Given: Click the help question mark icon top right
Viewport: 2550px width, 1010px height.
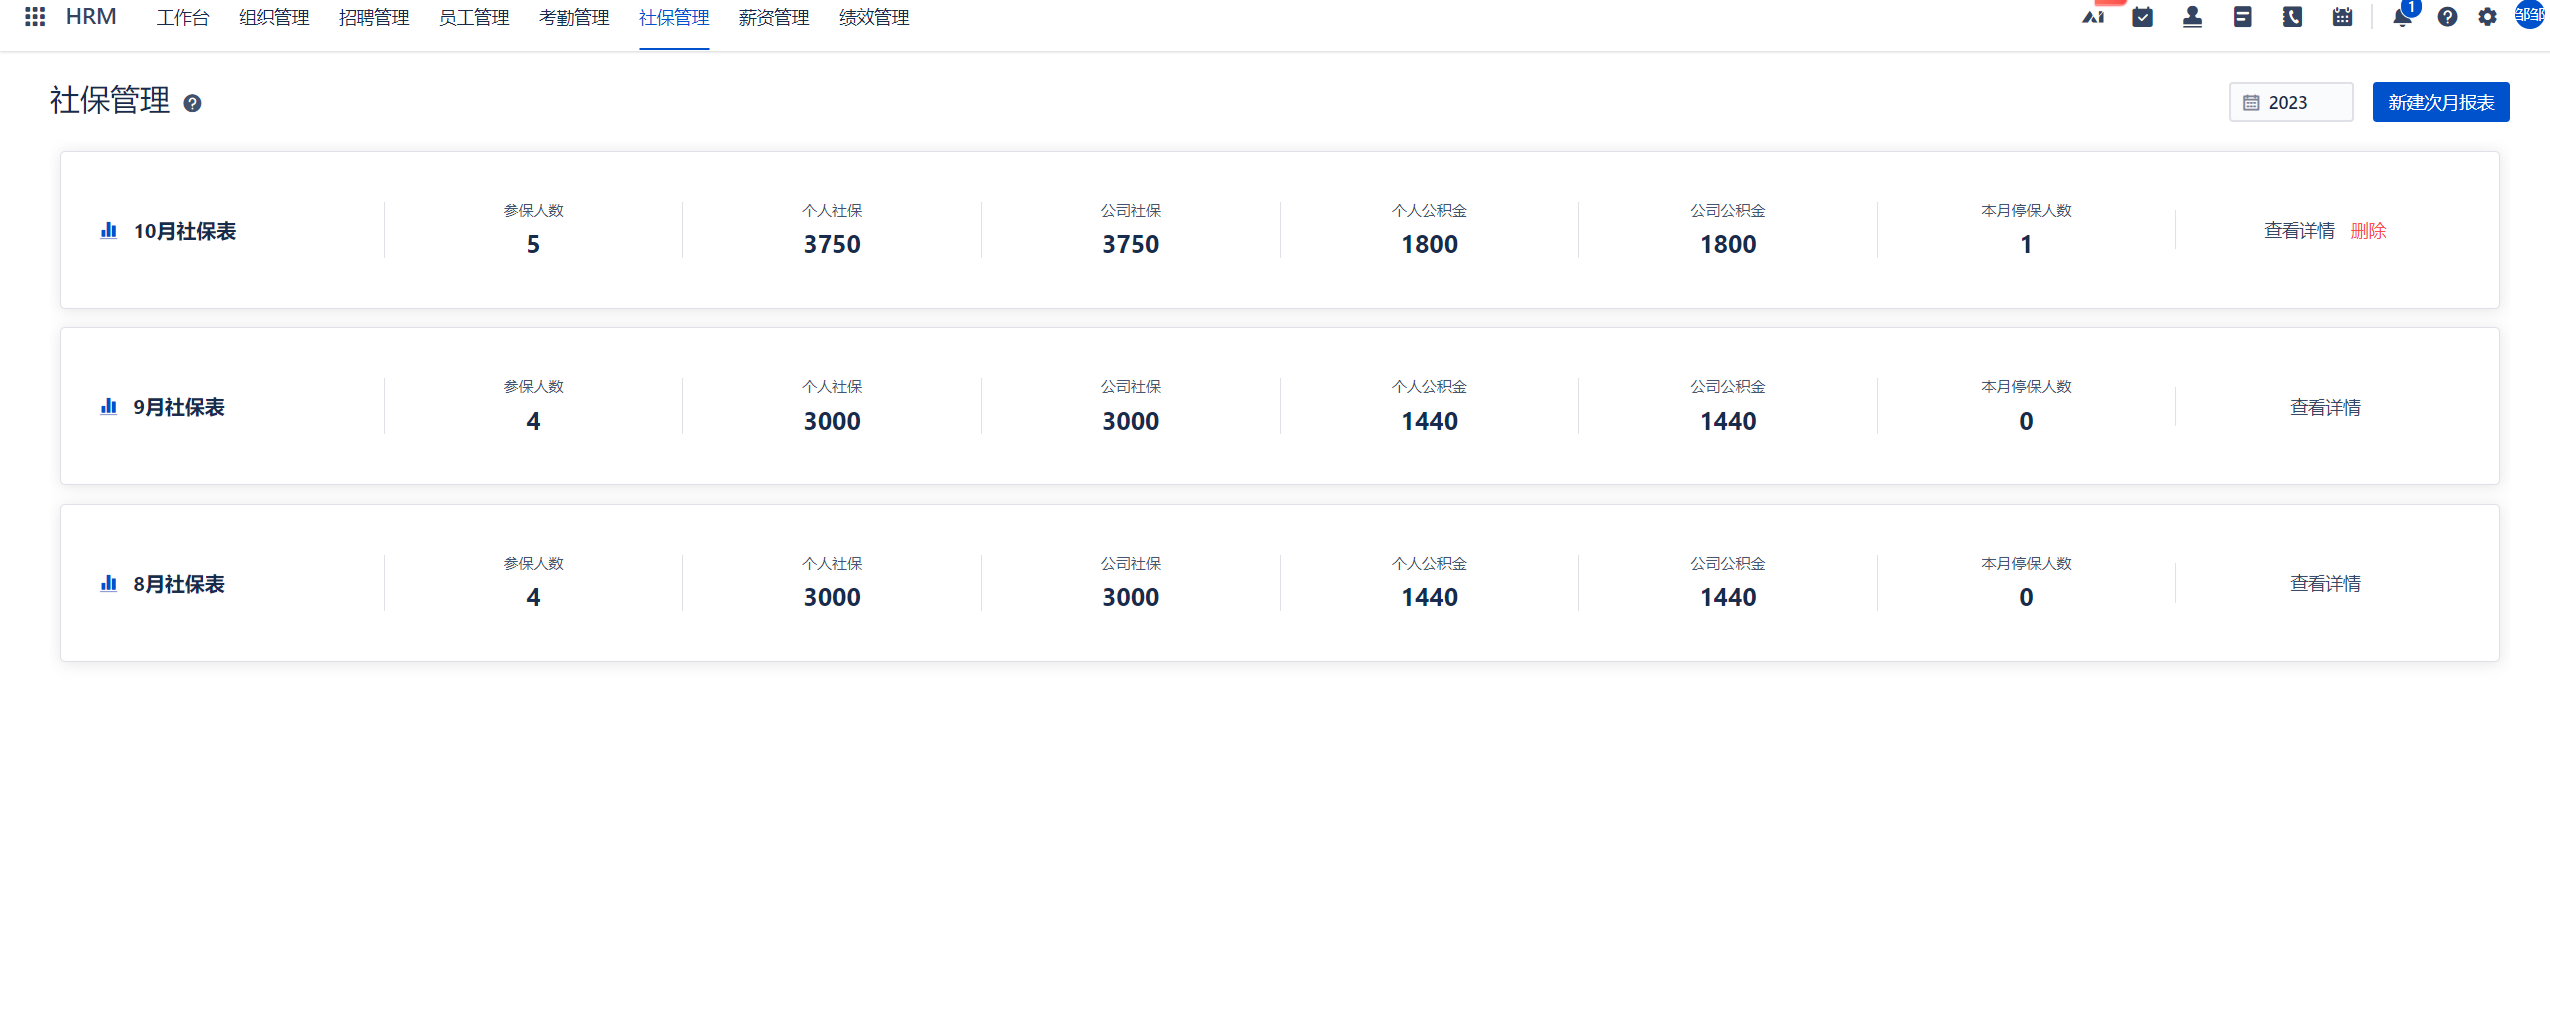Looking at the screenshot, I should (x=2447, y=17).
